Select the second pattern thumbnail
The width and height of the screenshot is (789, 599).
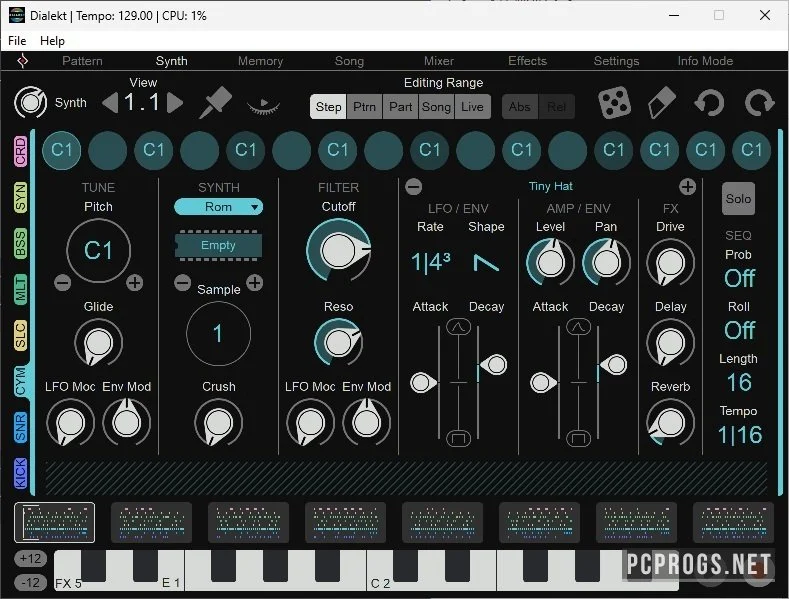tap(151, 522)
